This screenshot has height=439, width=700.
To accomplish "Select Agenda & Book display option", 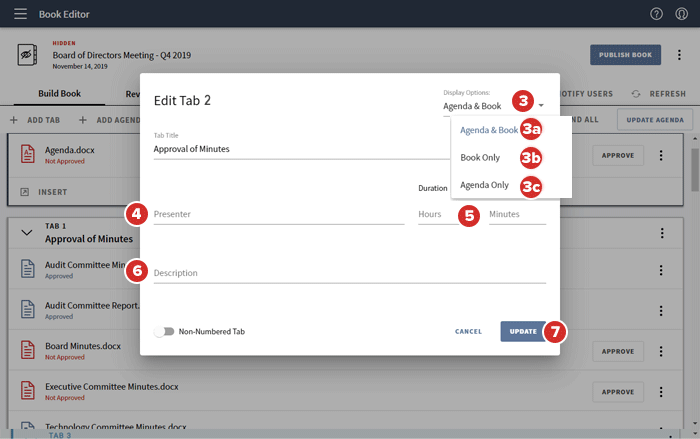I will [488, 130].
